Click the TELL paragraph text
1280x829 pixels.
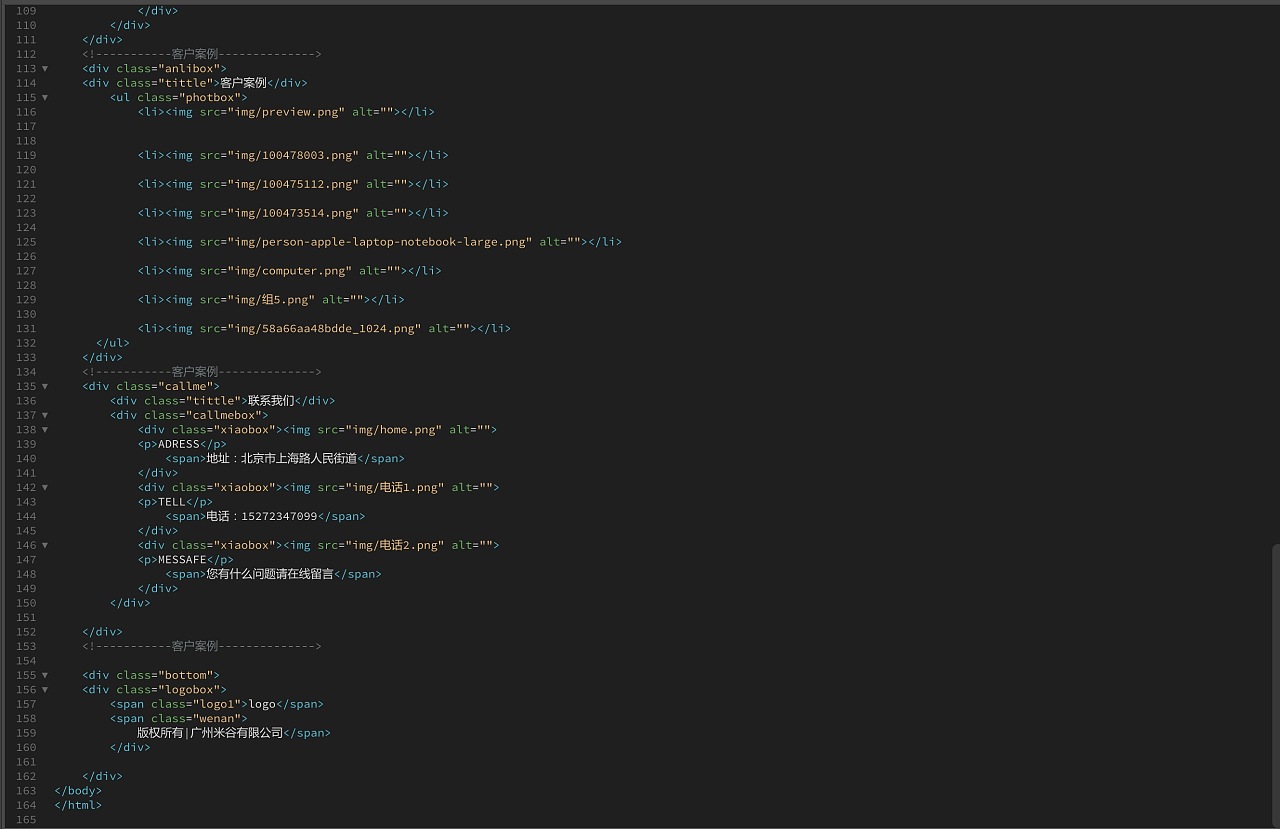172,503
